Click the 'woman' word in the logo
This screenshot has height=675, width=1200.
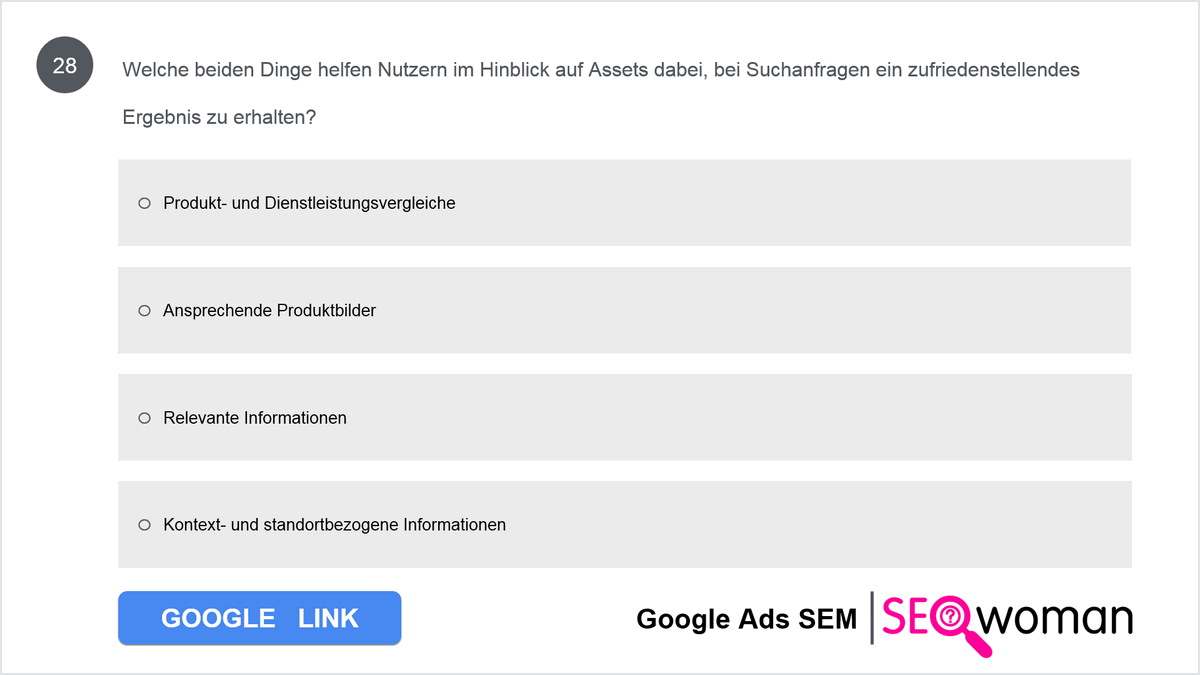[x=1056, y=619]
